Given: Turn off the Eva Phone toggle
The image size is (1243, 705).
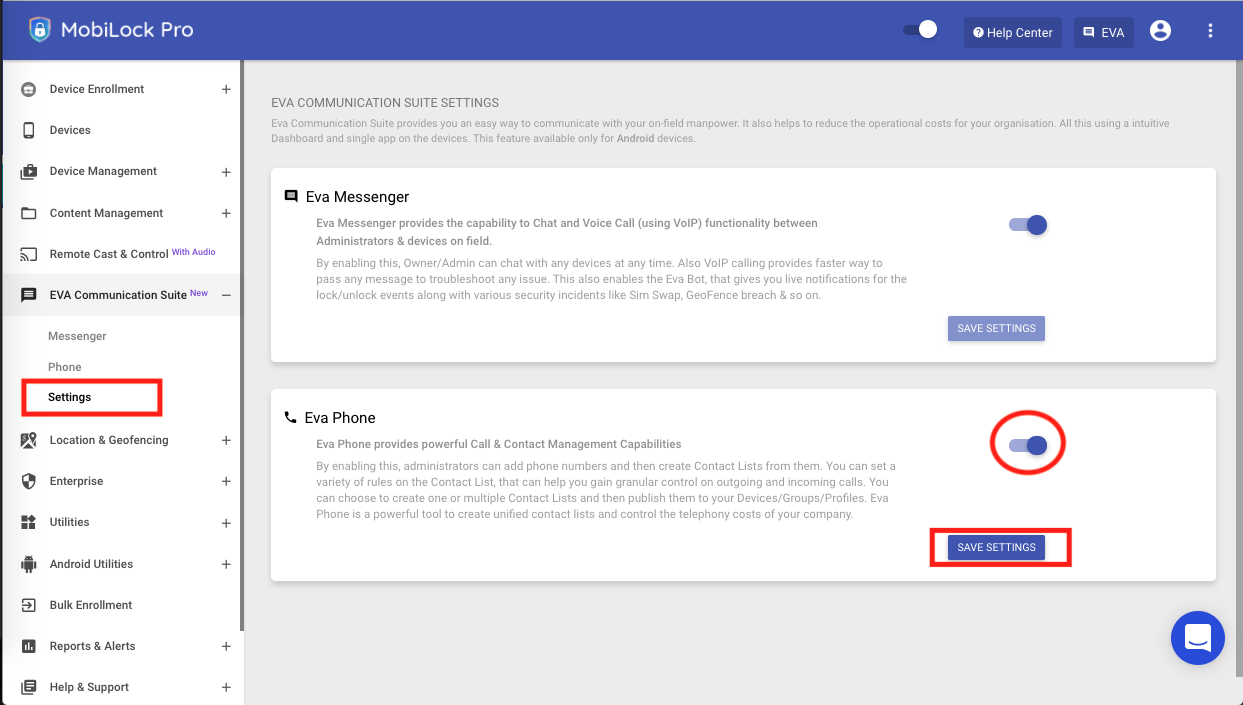Looking at the screenshot, I should 1028,445.
